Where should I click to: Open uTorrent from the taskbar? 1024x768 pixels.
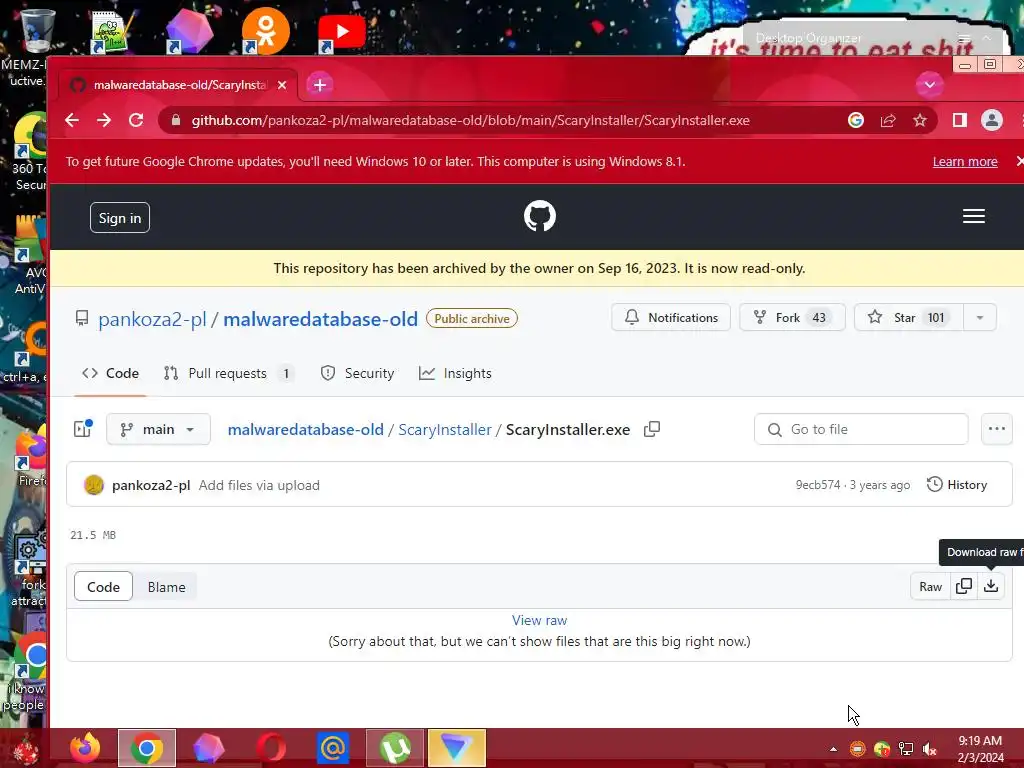pos(394,748)
